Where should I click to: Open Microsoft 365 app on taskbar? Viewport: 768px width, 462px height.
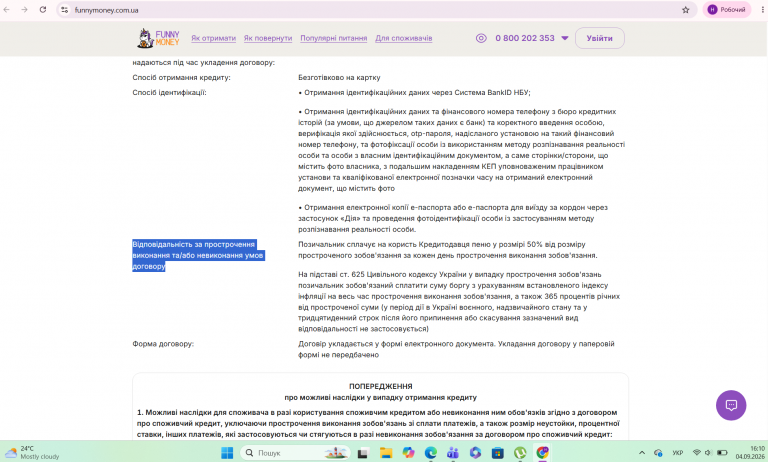[x=475, y=453]
